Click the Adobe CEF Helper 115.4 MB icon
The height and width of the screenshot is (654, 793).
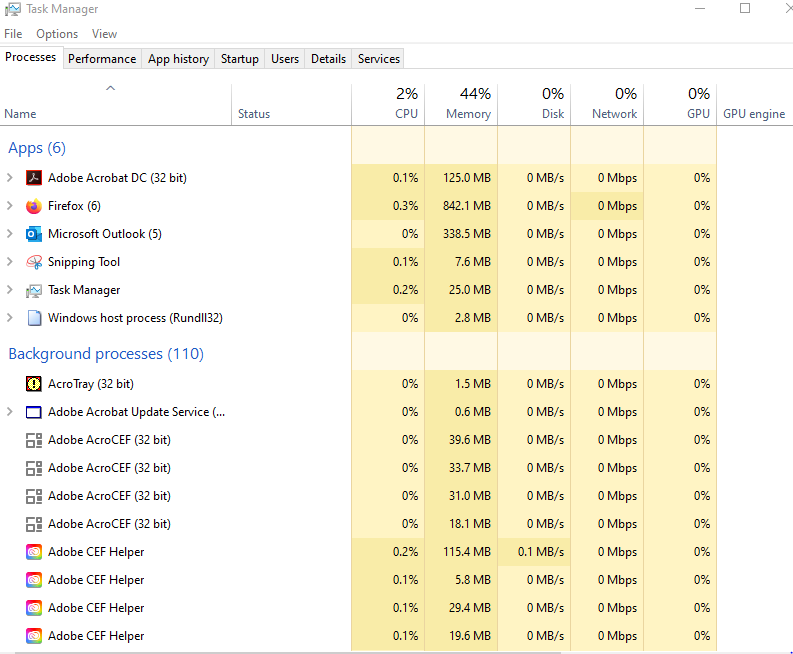point(34,552)
